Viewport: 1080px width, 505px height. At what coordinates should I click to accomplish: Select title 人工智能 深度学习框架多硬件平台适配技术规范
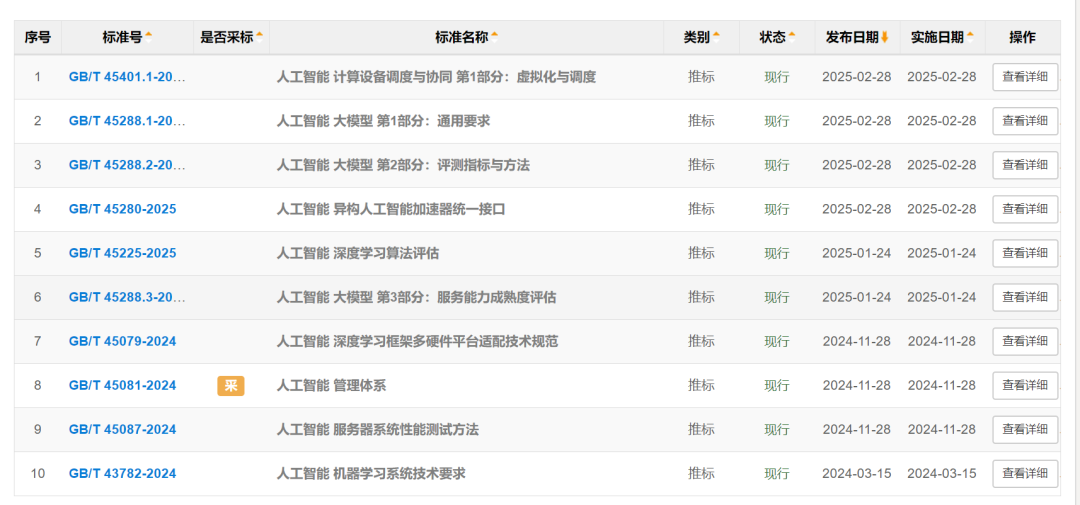pos(417,342)
